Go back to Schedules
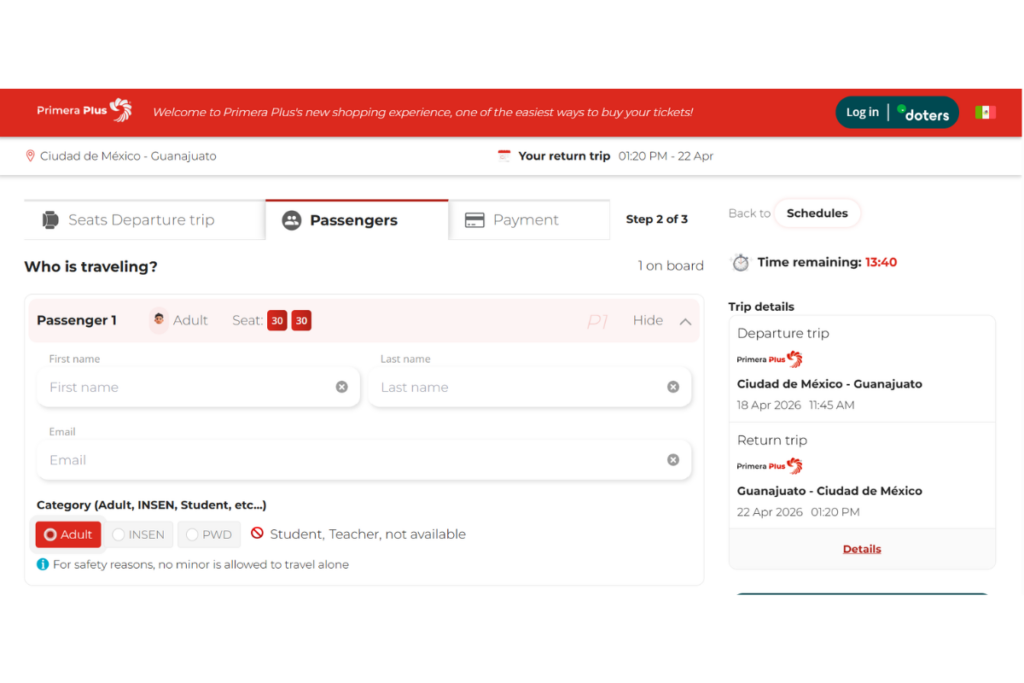 pyautogui.click(x=816, y=213)
